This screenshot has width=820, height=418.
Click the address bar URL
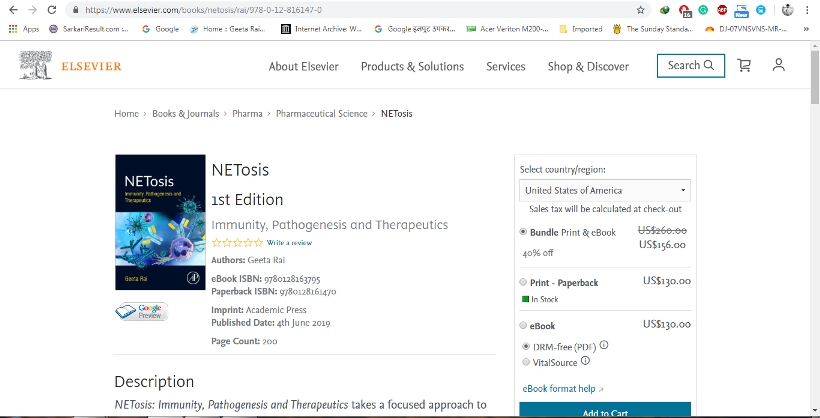[203, 10]
